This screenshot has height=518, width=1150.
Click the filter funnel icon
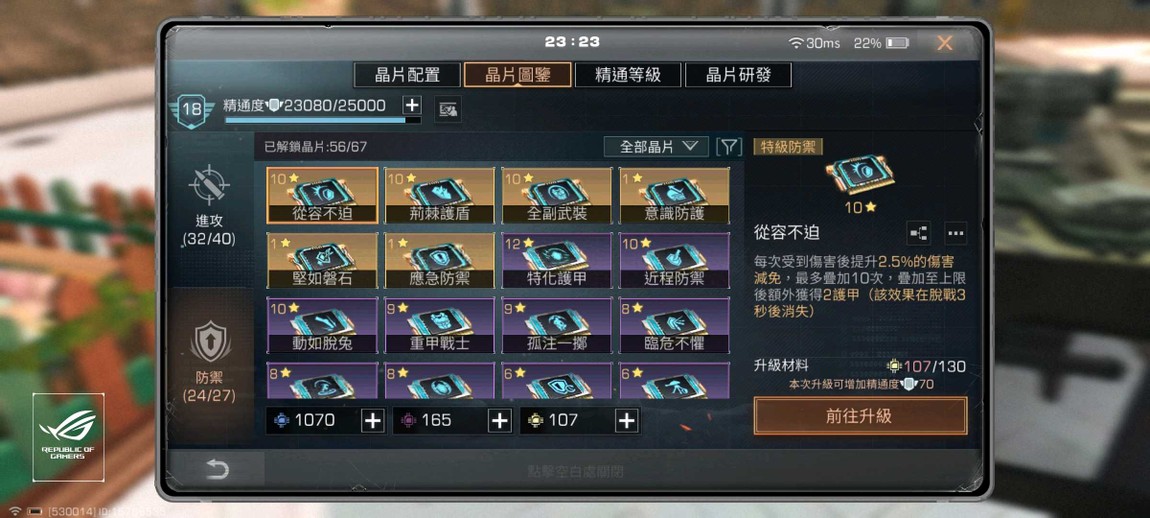click(x=728, y=146)
